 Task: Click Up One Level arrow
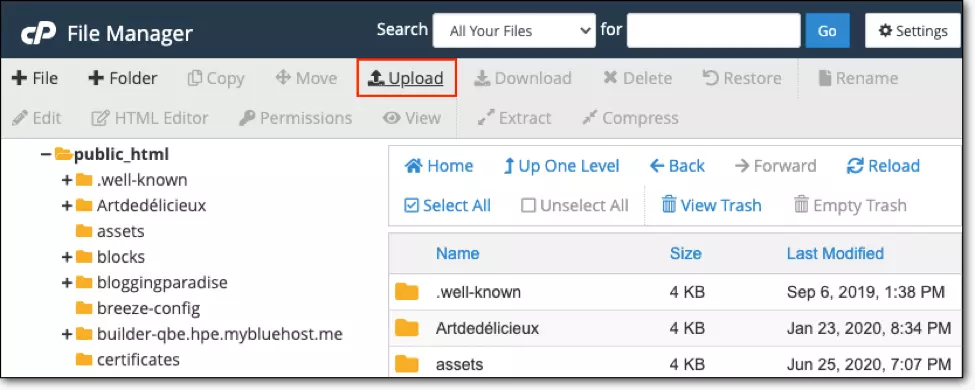click(x=509, y=166)
